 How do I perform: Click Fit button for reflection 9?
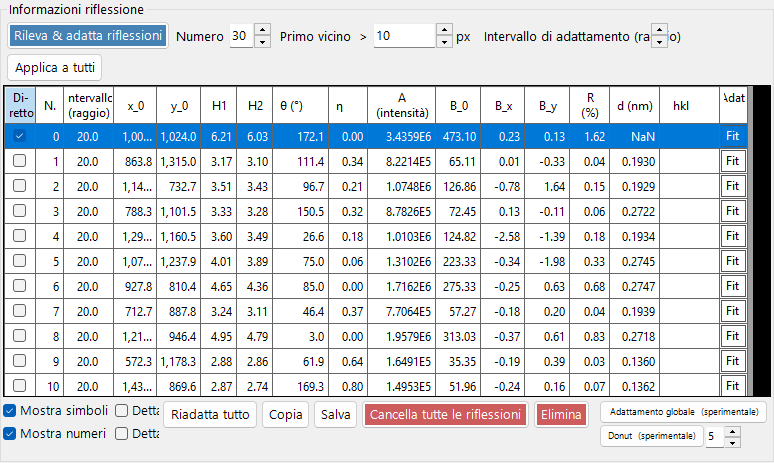pyautogui.click(x=733, y=361)
